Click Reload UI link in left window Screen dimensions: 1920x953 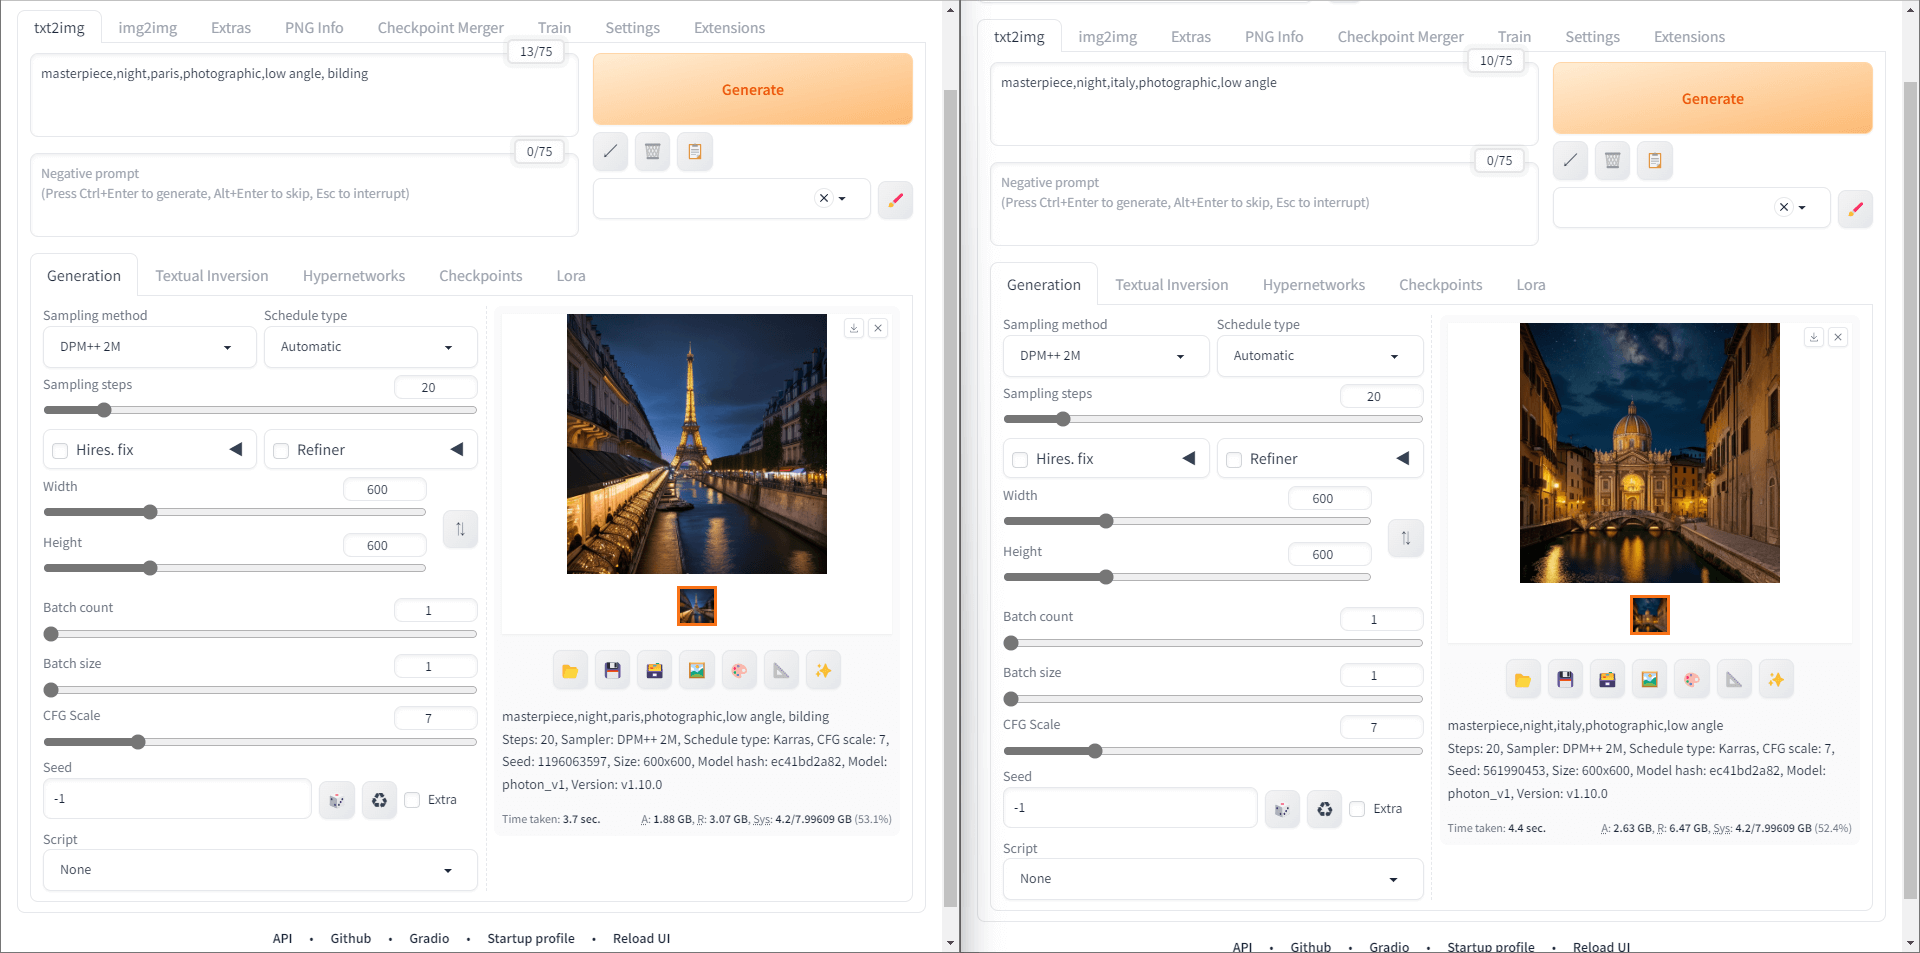click(x=642, y=939)
